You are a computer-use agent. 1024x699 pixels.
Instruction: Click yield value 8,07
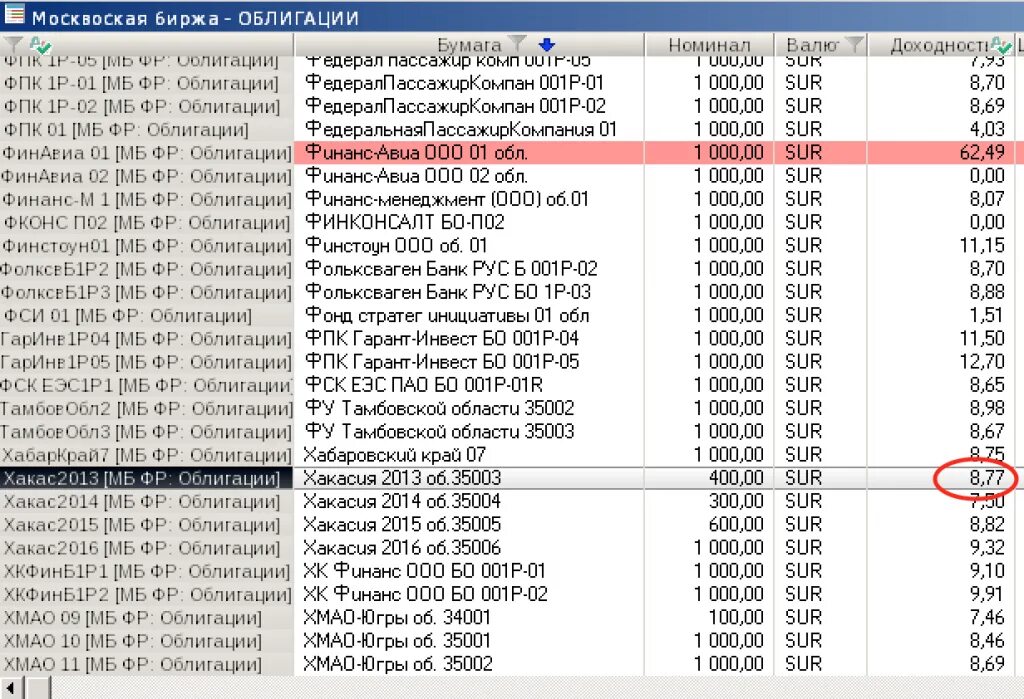987,199
